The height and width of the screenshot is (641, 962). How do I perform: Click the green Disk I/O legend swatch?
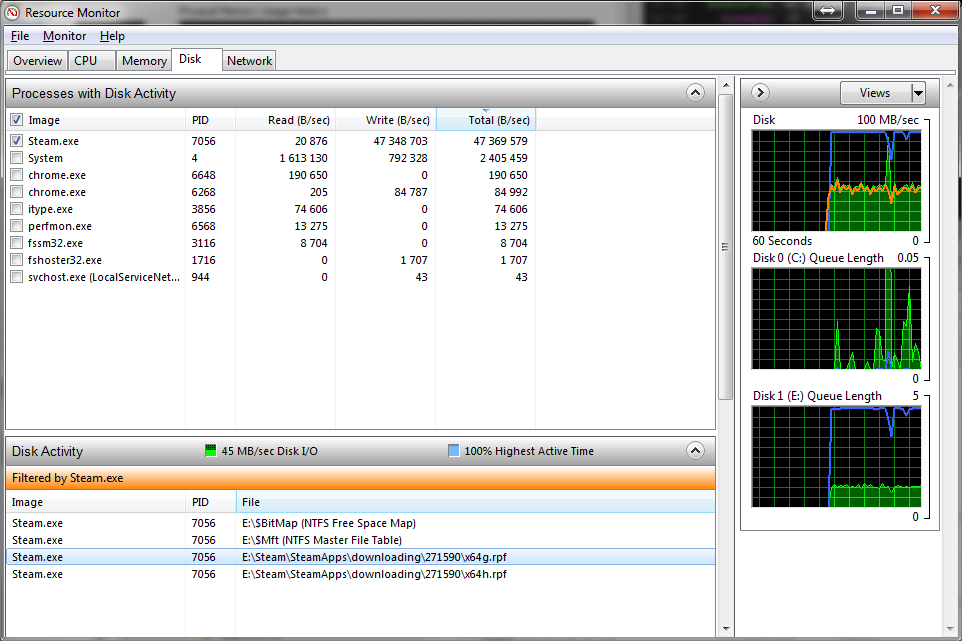(x=211, y=451)
